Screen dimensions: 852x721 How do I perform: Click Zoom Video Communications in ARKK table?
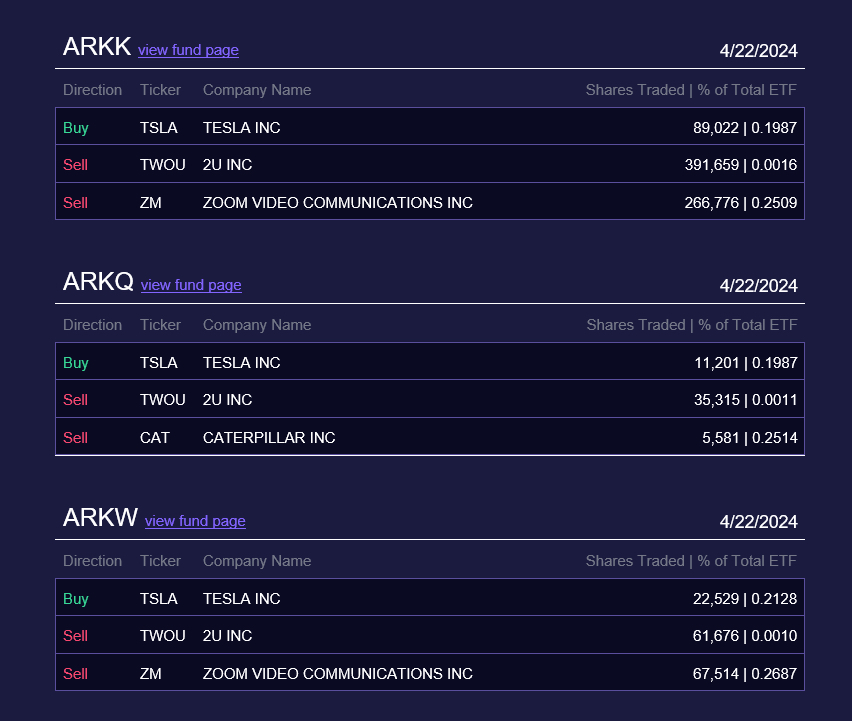(x=337, y=203)
